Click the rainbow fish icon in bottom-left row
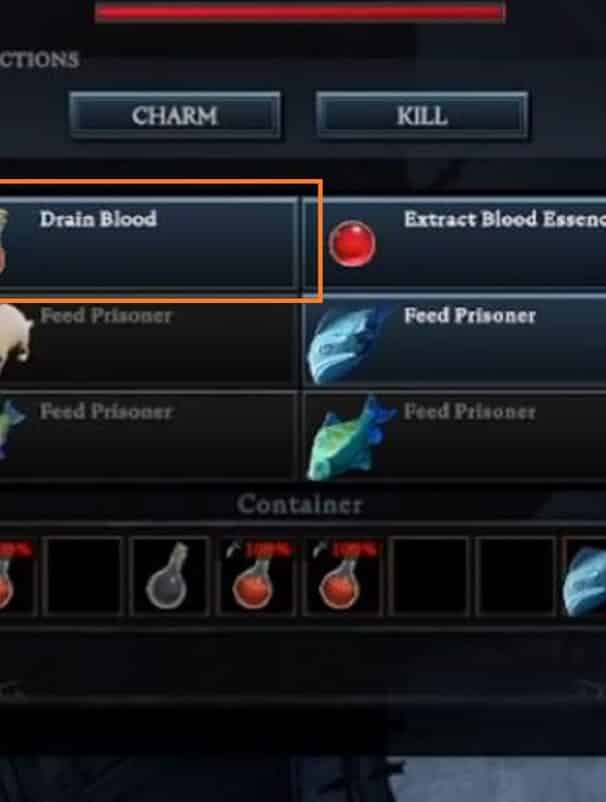Viewport: 606px width, 802px height. pos(10,430)
